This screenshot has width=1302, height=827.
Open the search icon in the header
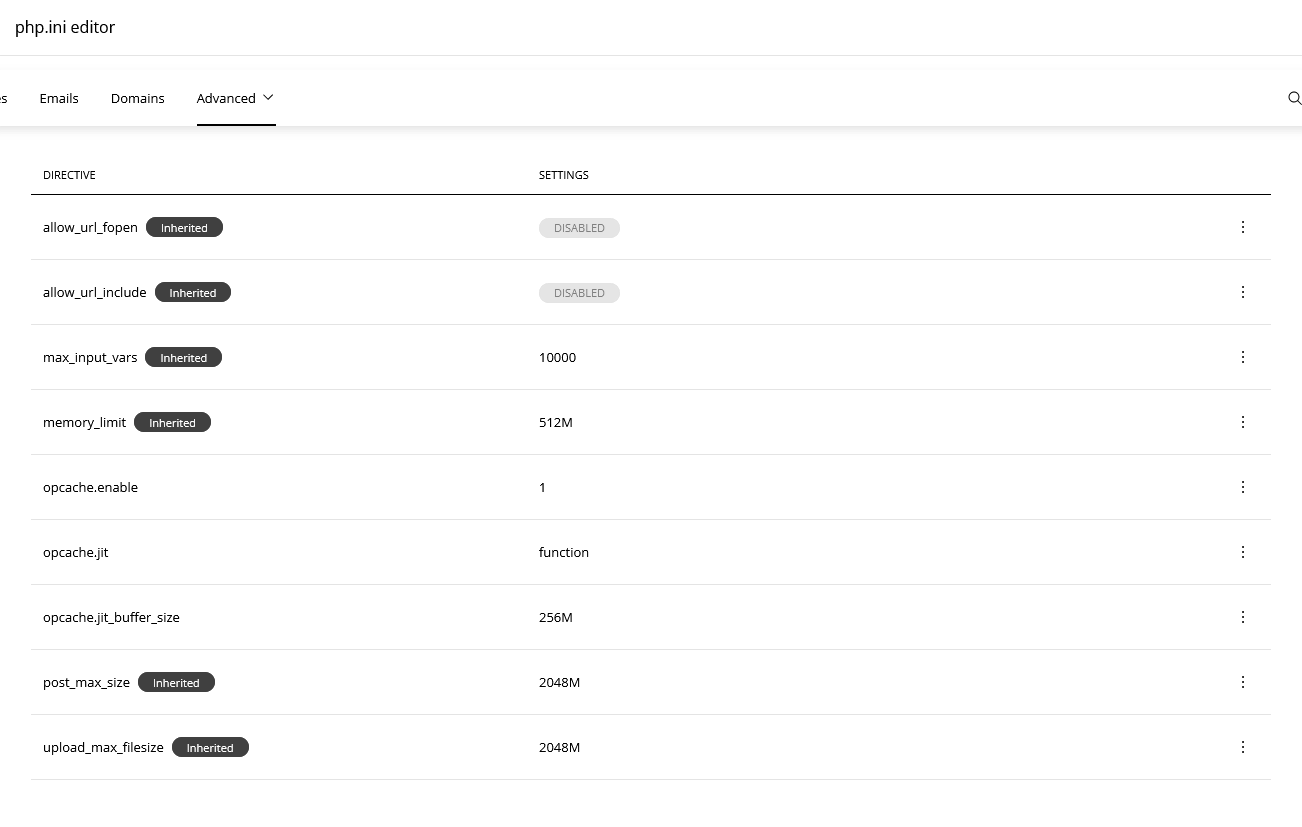point(1294,98)
